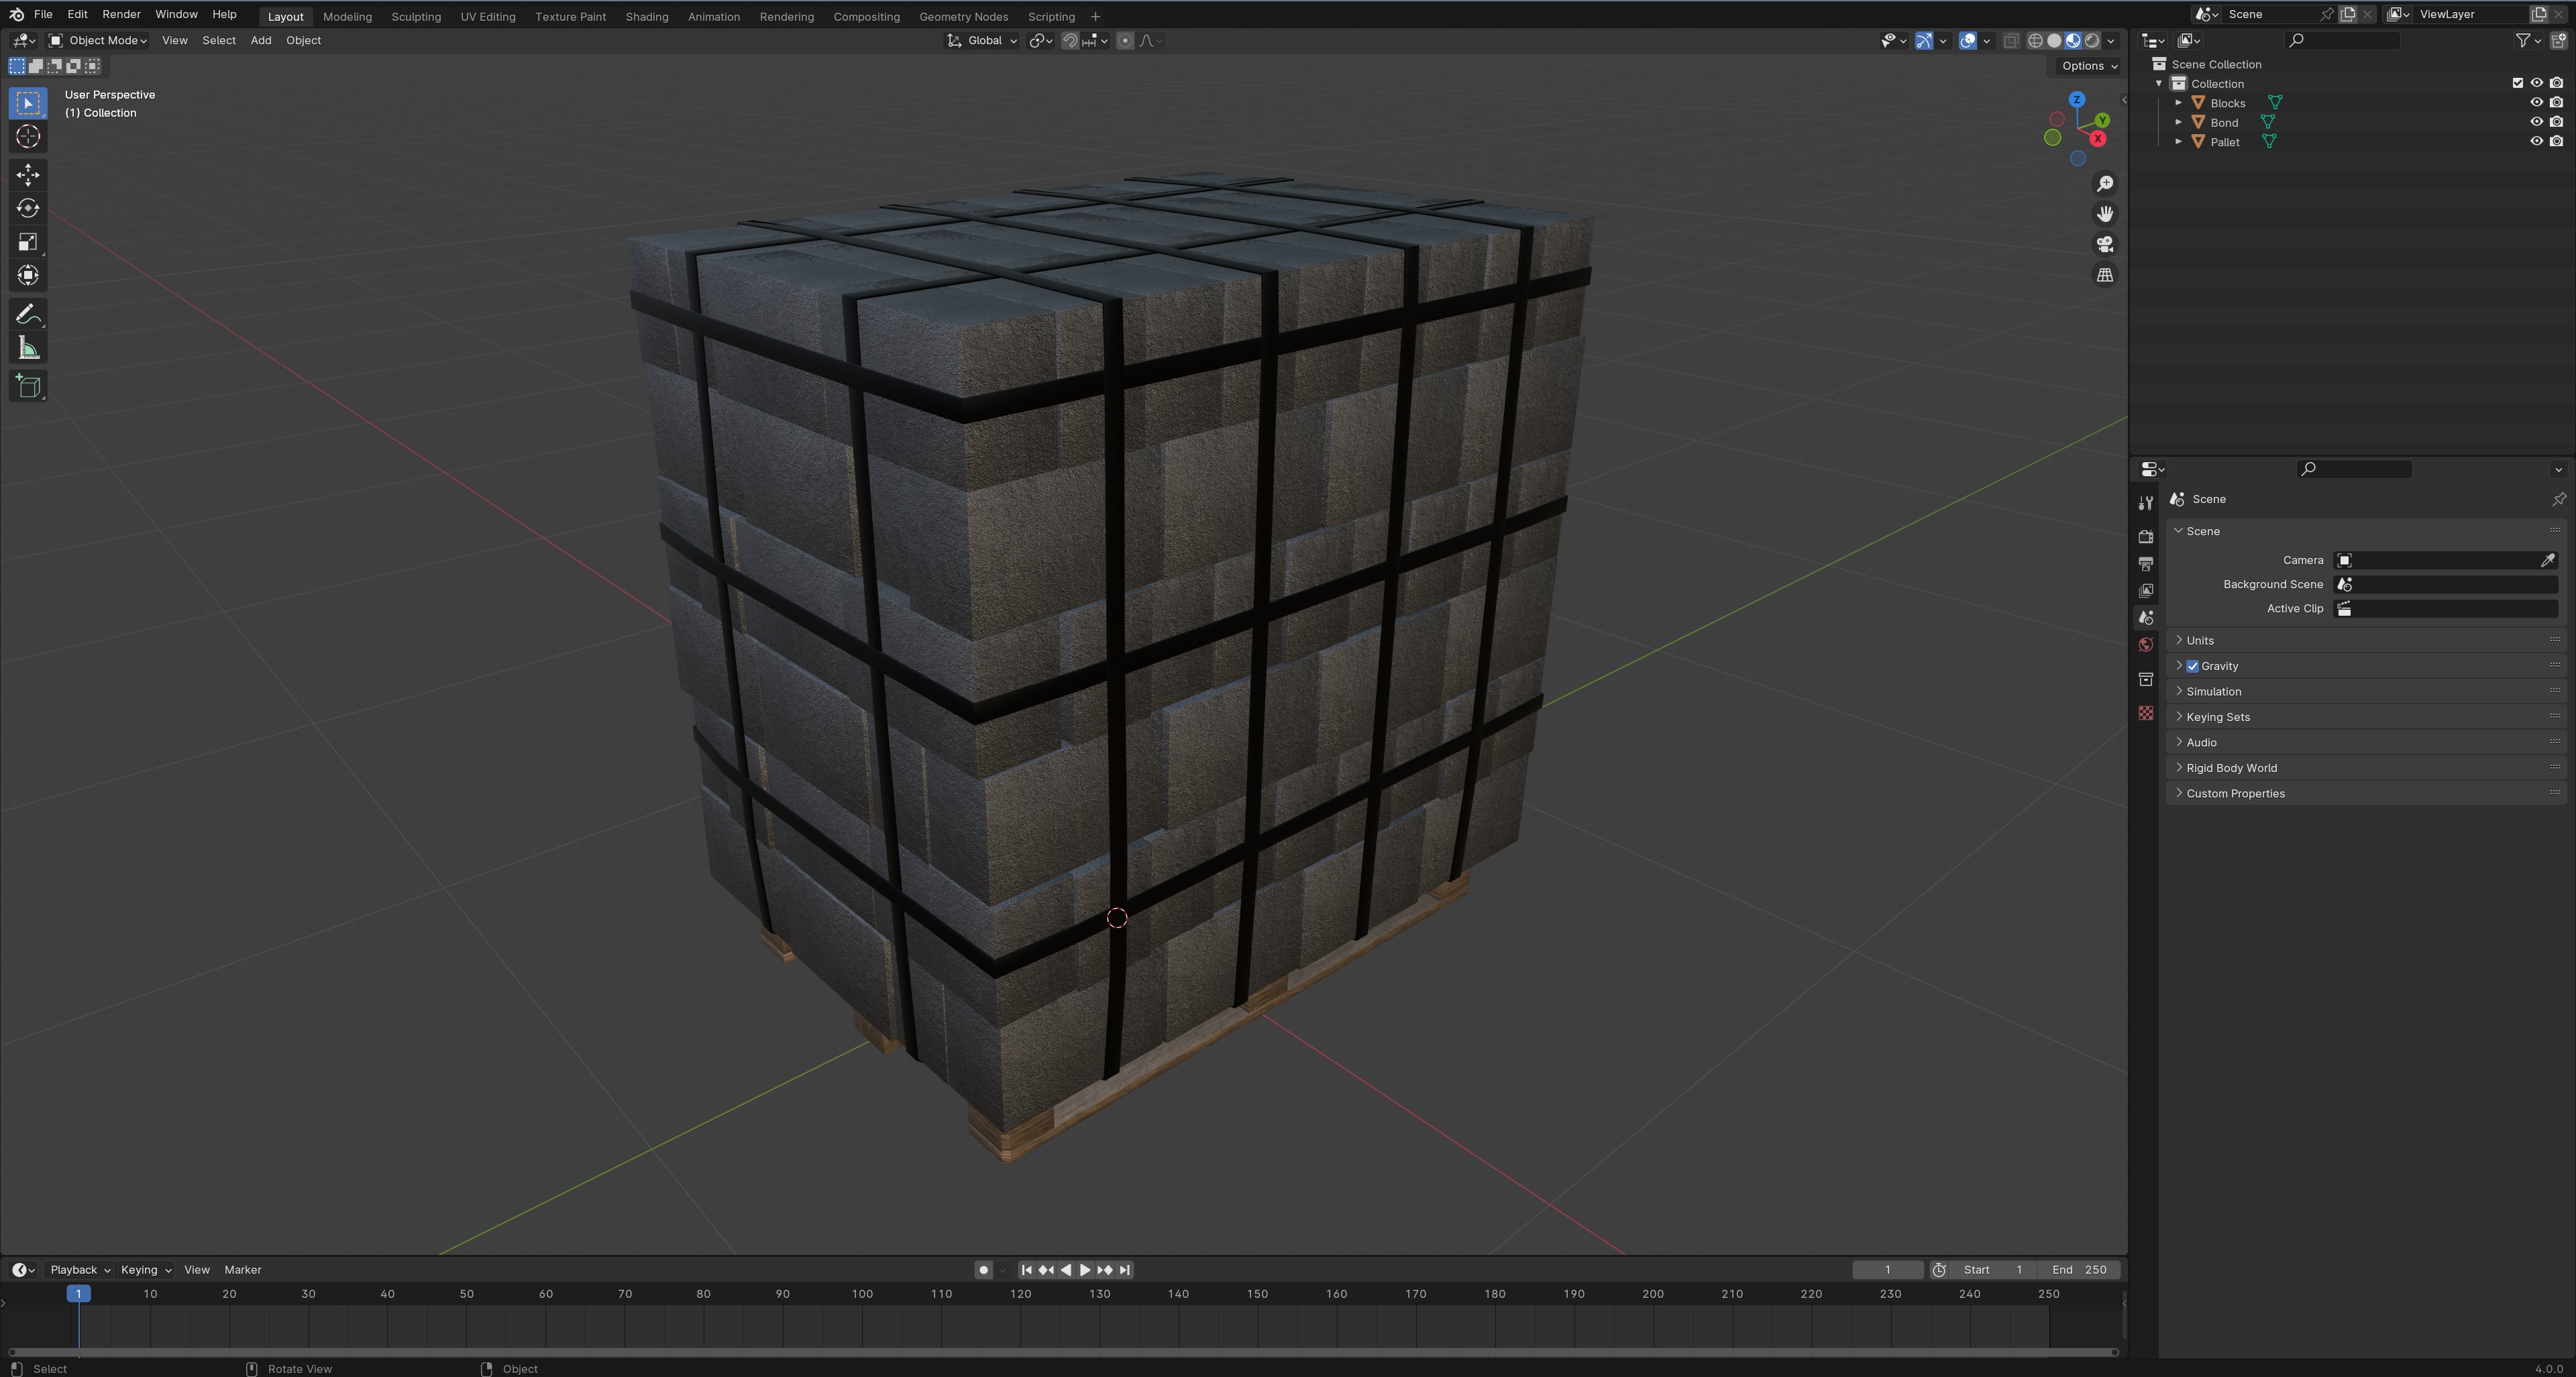Open the World properties tab

click(x=2145, y=645)
